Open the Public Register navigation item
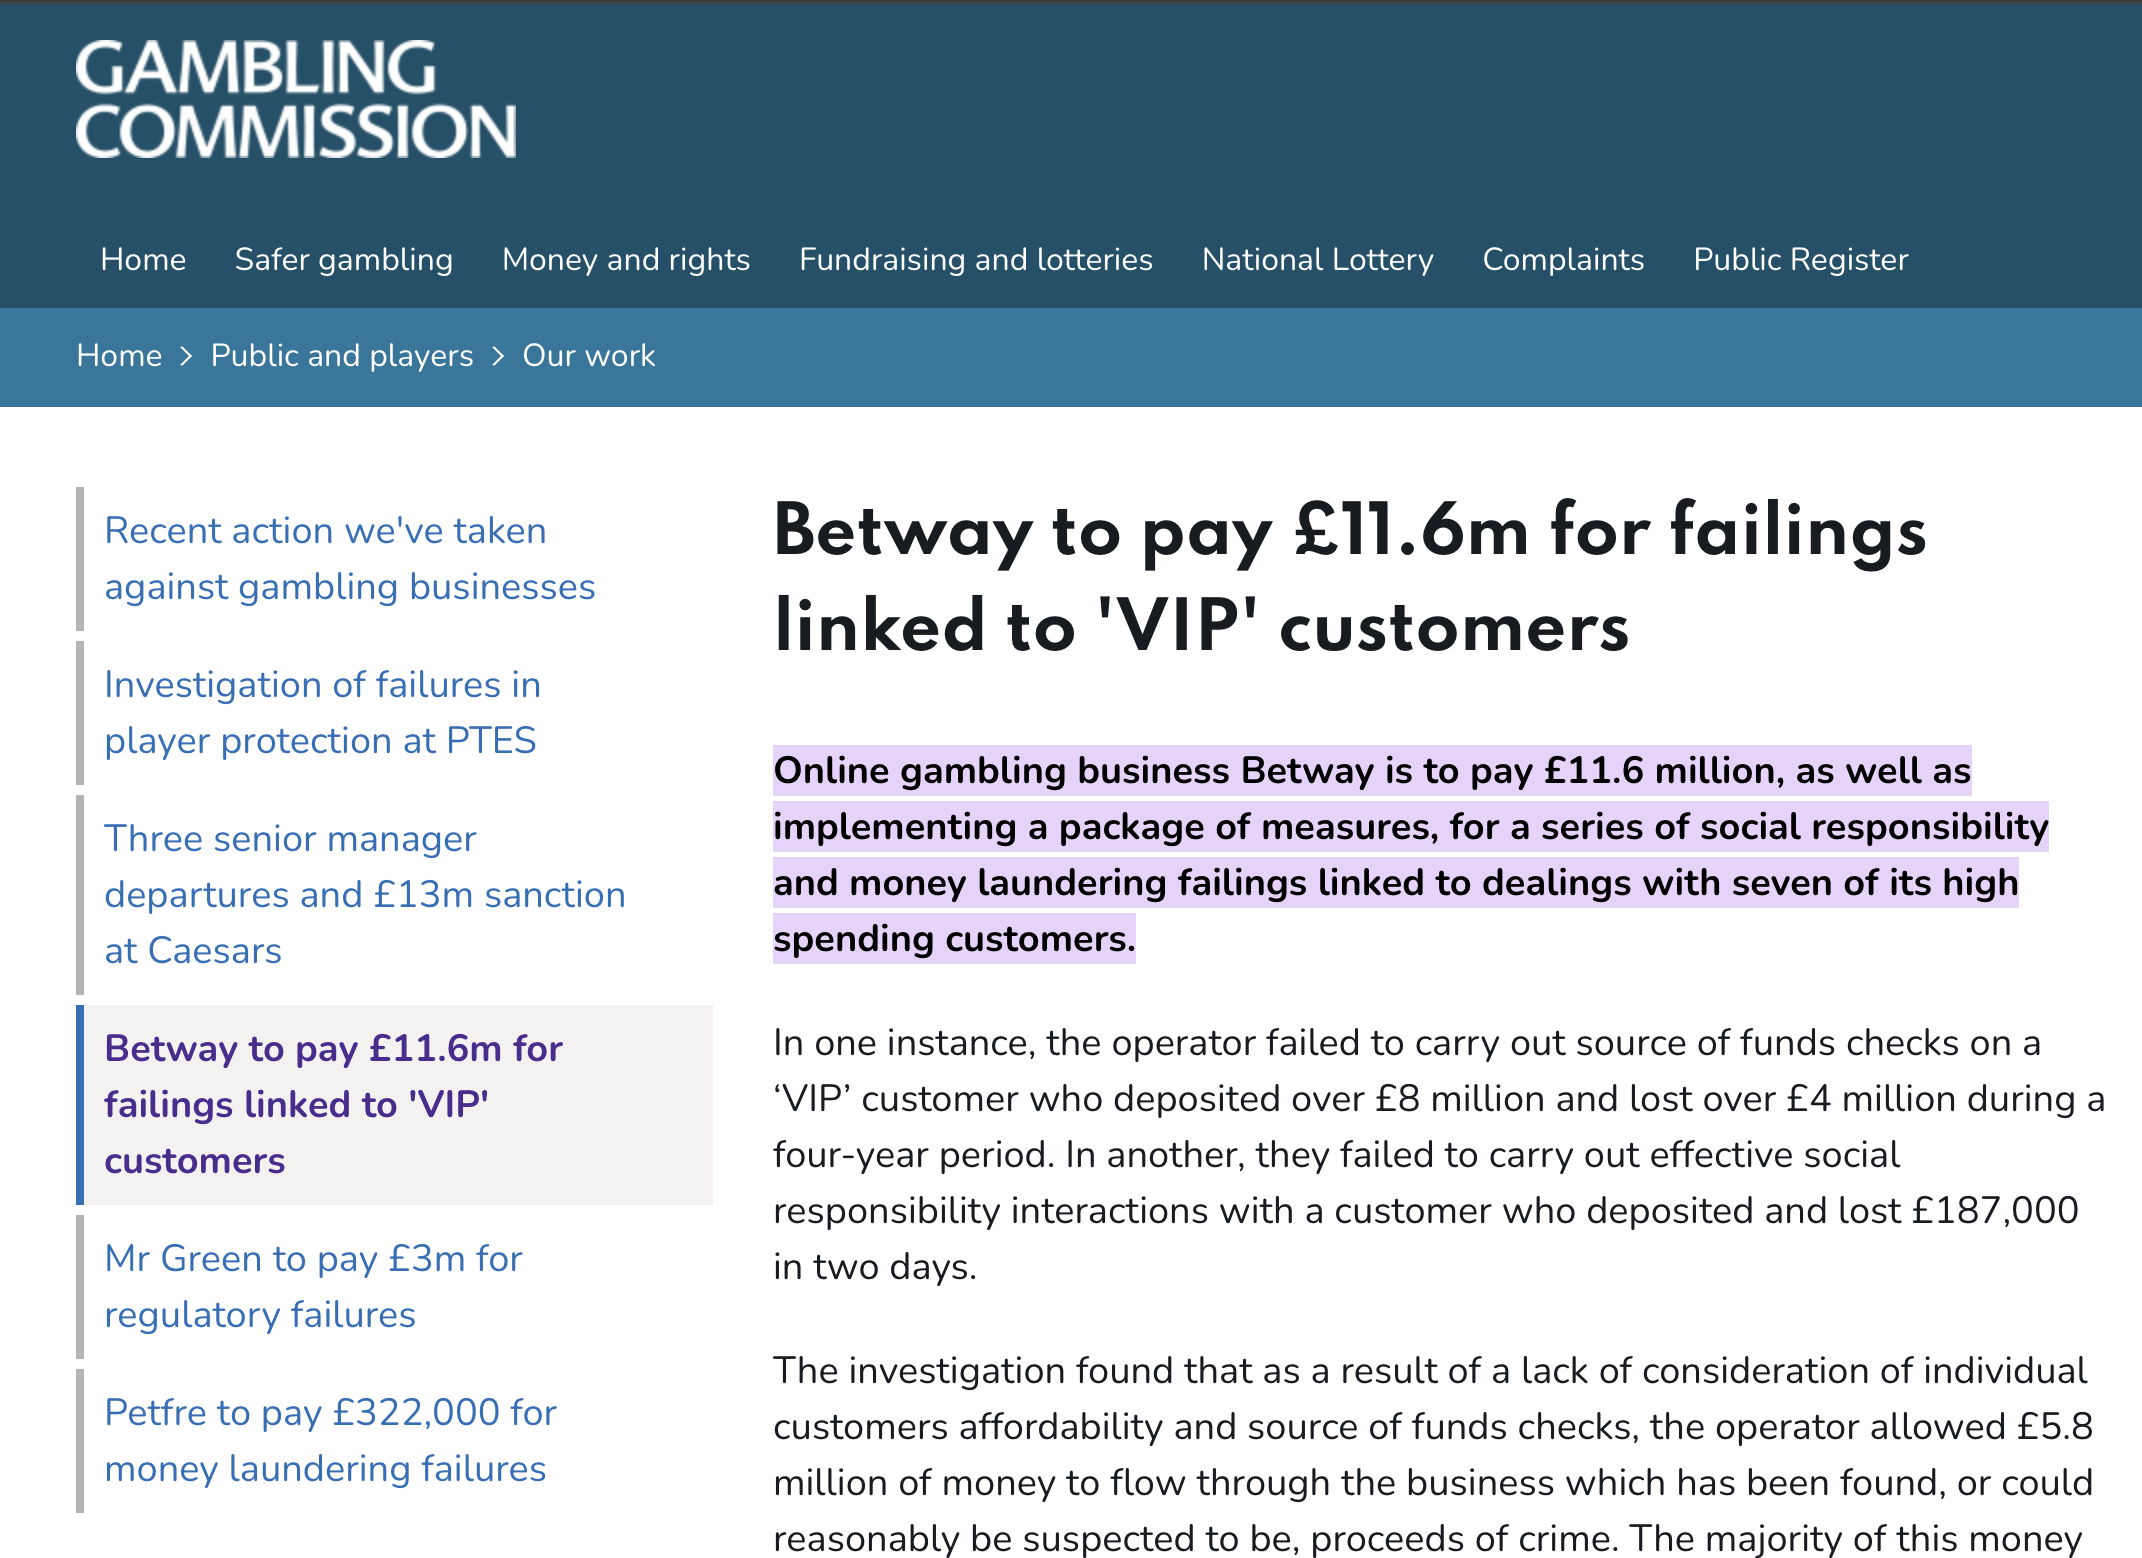 (1801, 259)
